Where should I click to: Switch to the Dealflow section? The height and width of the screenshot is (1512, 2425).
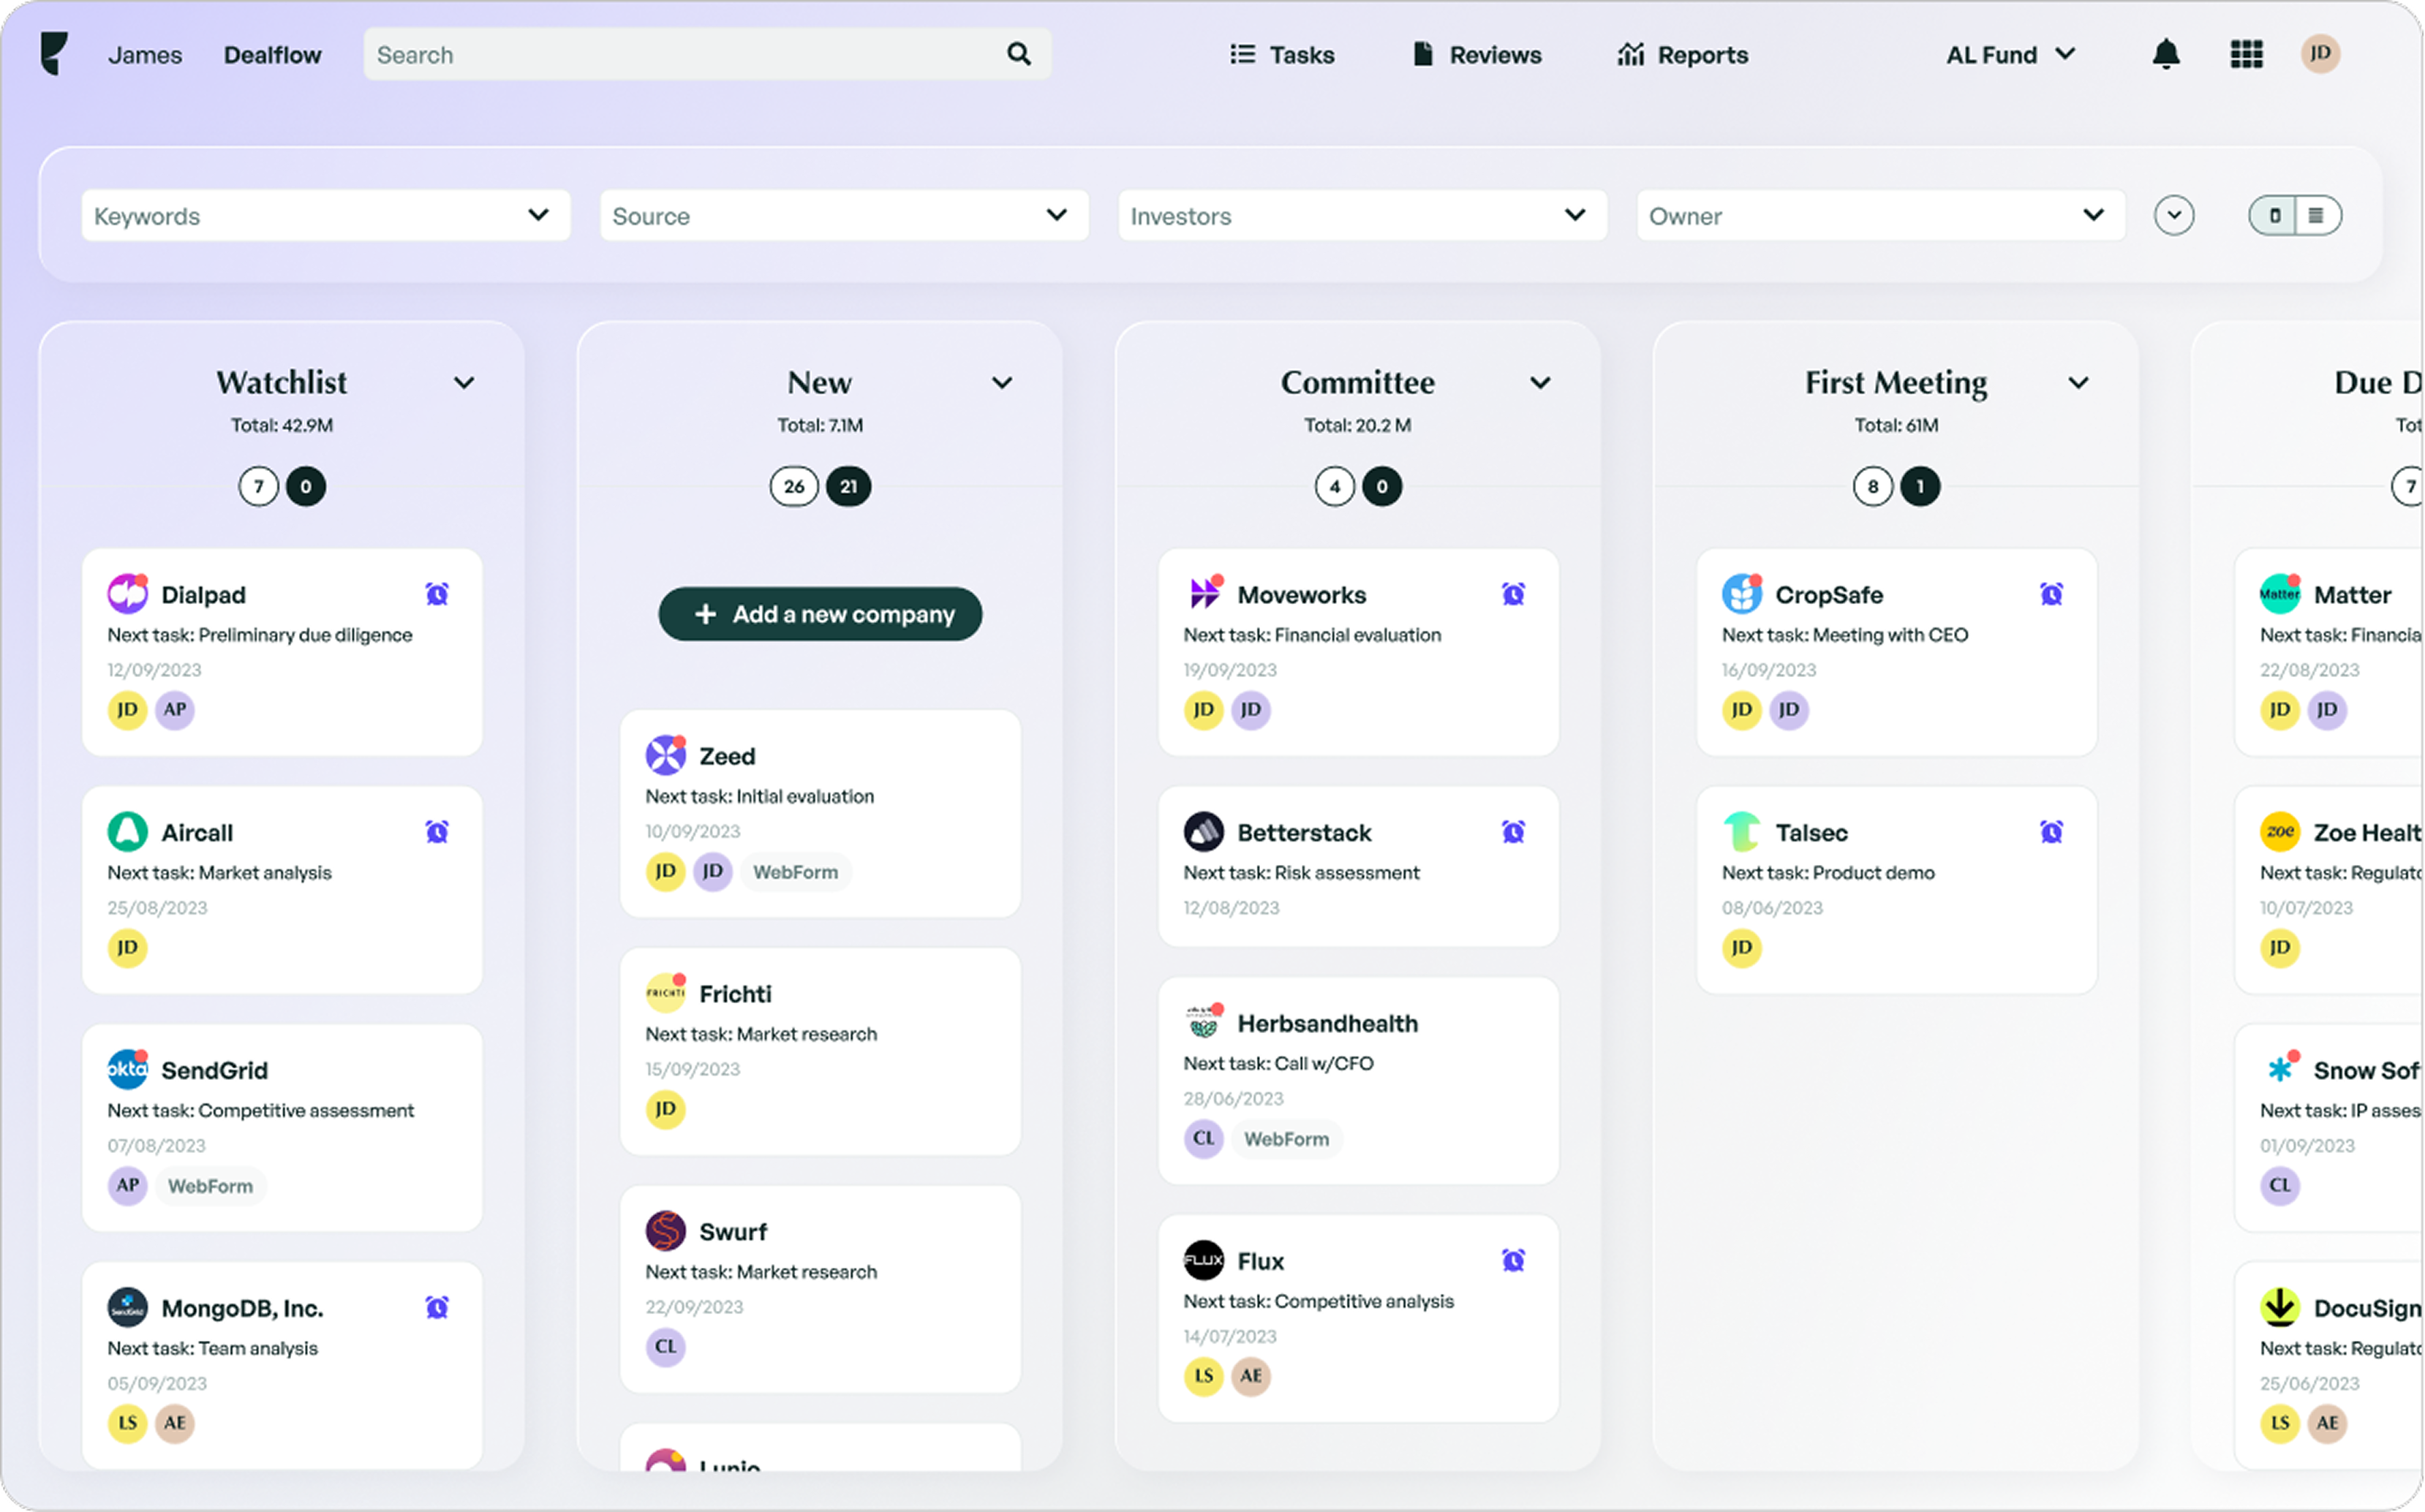click(272, 54)
